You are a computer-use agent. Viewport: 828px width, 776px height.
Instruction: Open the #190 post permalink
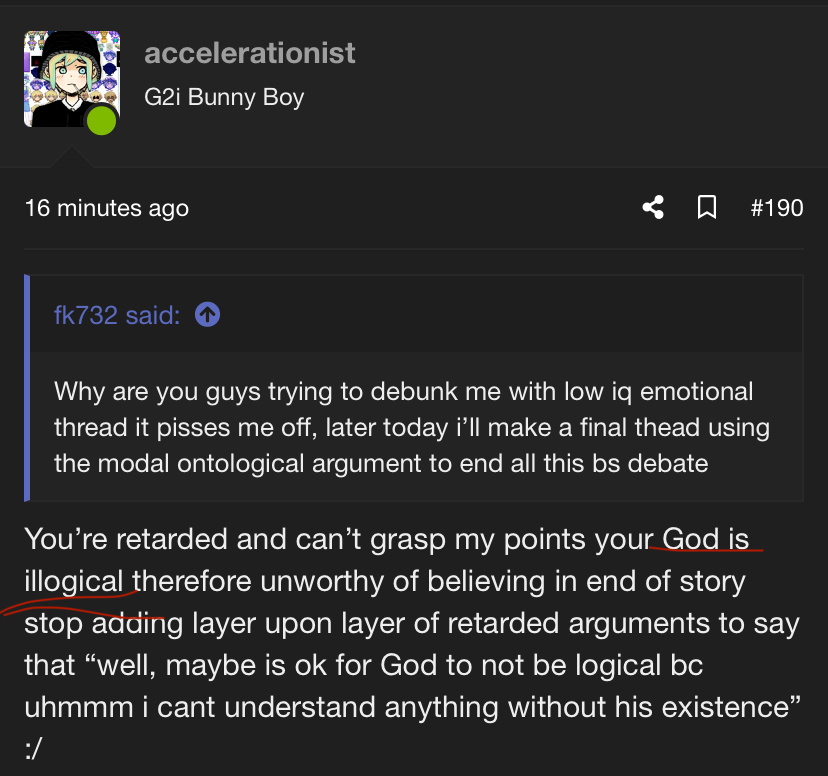(x=776, y=208)
